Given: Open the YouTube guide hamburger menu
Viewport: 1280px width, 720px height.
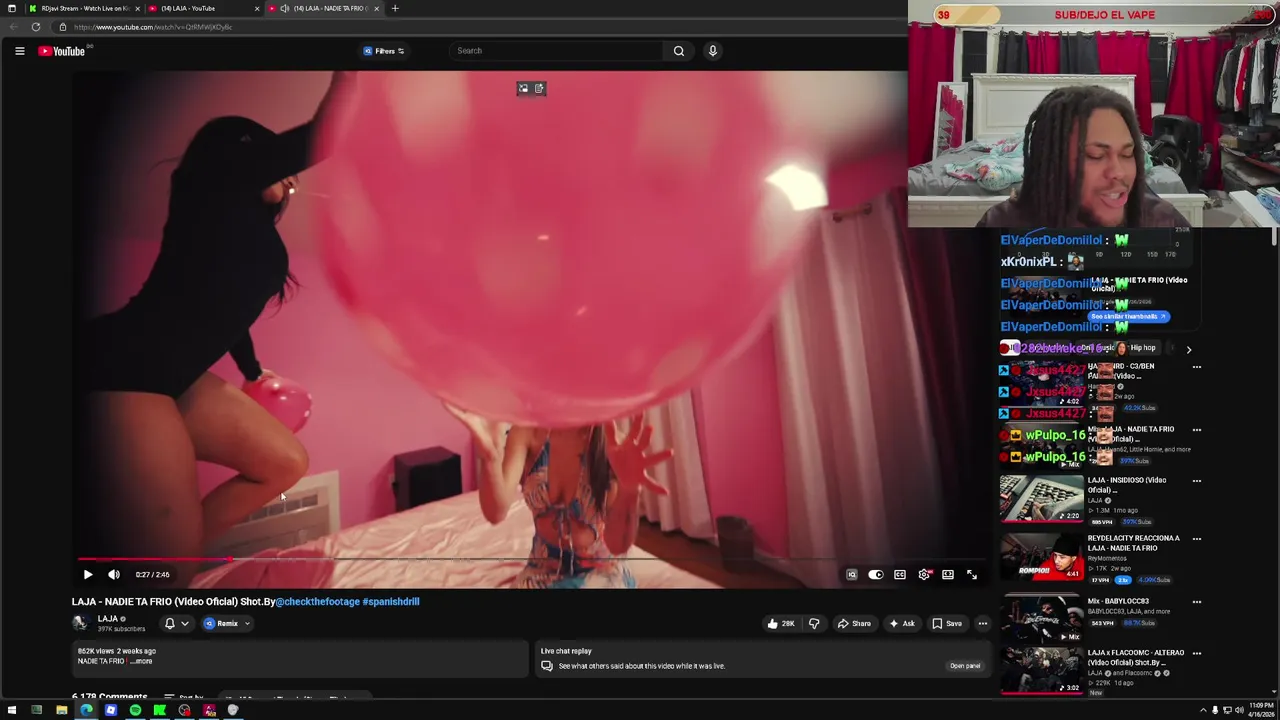Looking at the screenshot, I should pyautogui.click(x=19, y=51).
